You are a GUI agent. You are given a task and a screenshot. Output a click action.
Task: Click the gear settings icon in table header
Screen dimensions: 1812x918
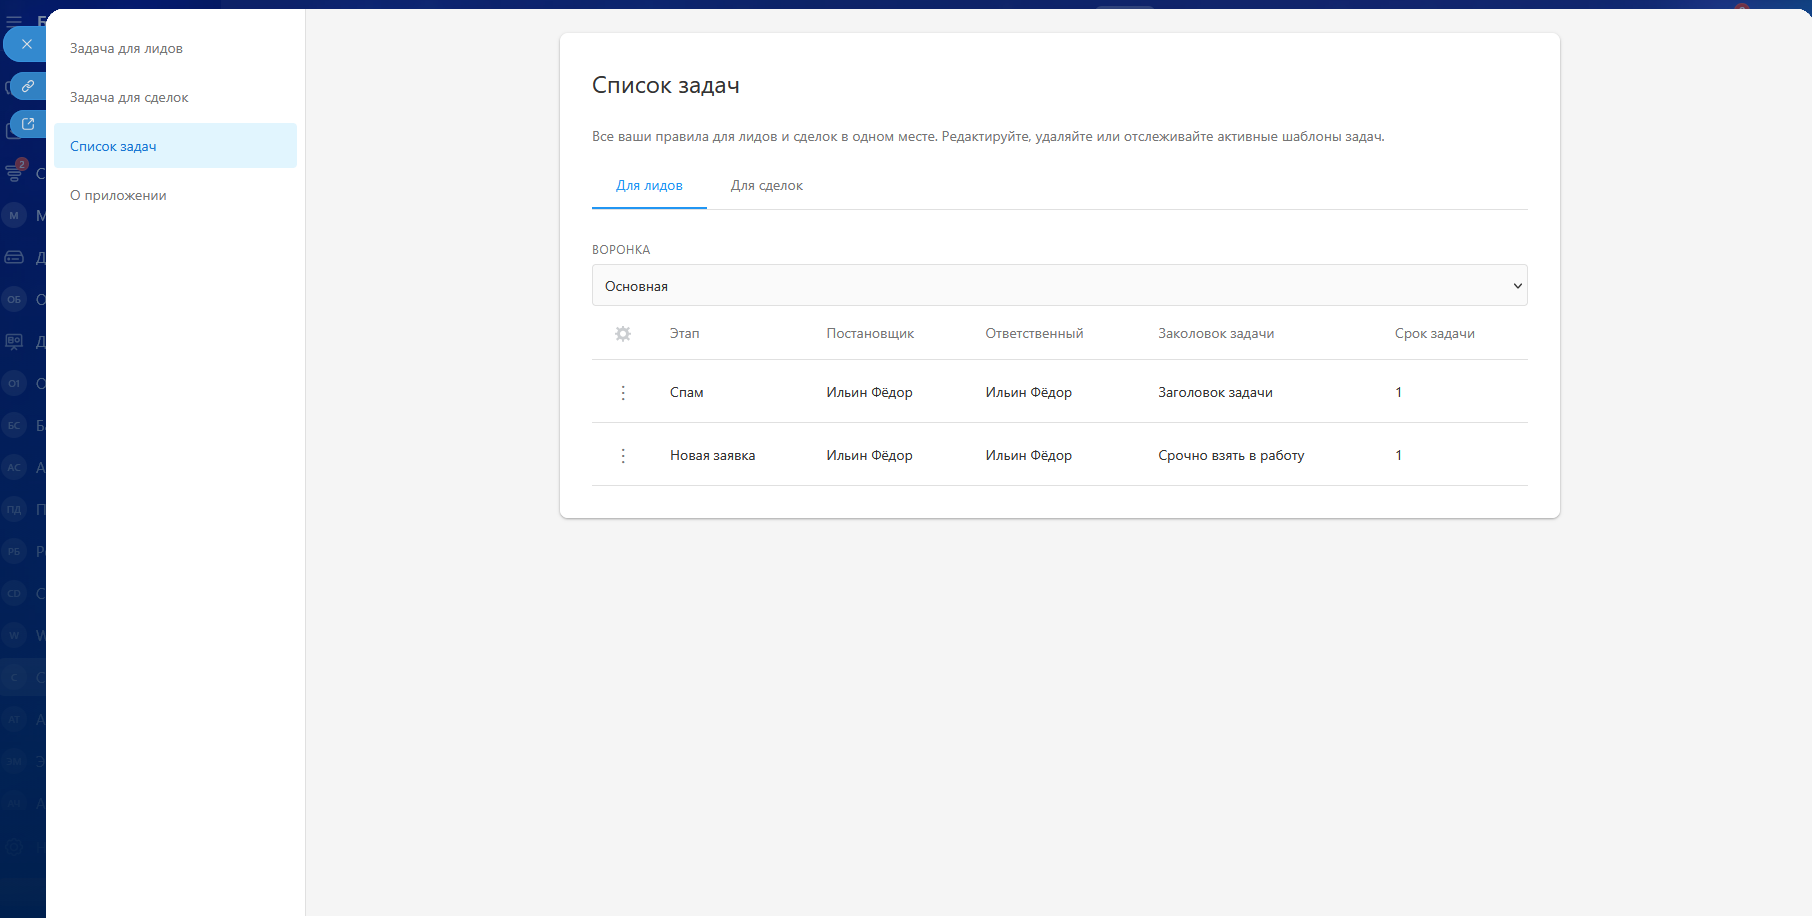[x=623, y=334]
